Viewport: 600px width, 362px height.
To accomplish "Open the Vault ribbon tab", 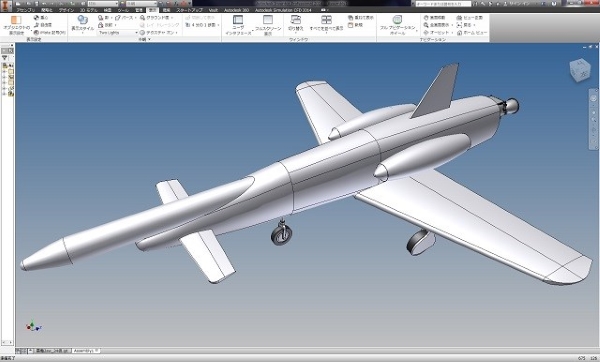I will pos(213,10).
